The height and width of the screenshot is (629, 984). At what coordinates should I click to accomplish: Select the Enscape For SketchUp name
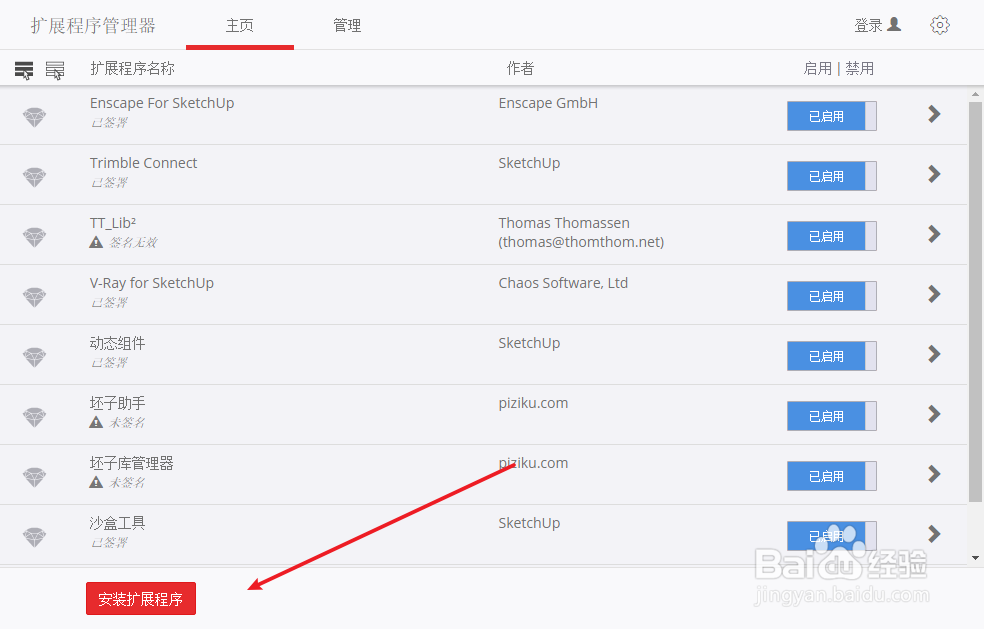[162, 103]
